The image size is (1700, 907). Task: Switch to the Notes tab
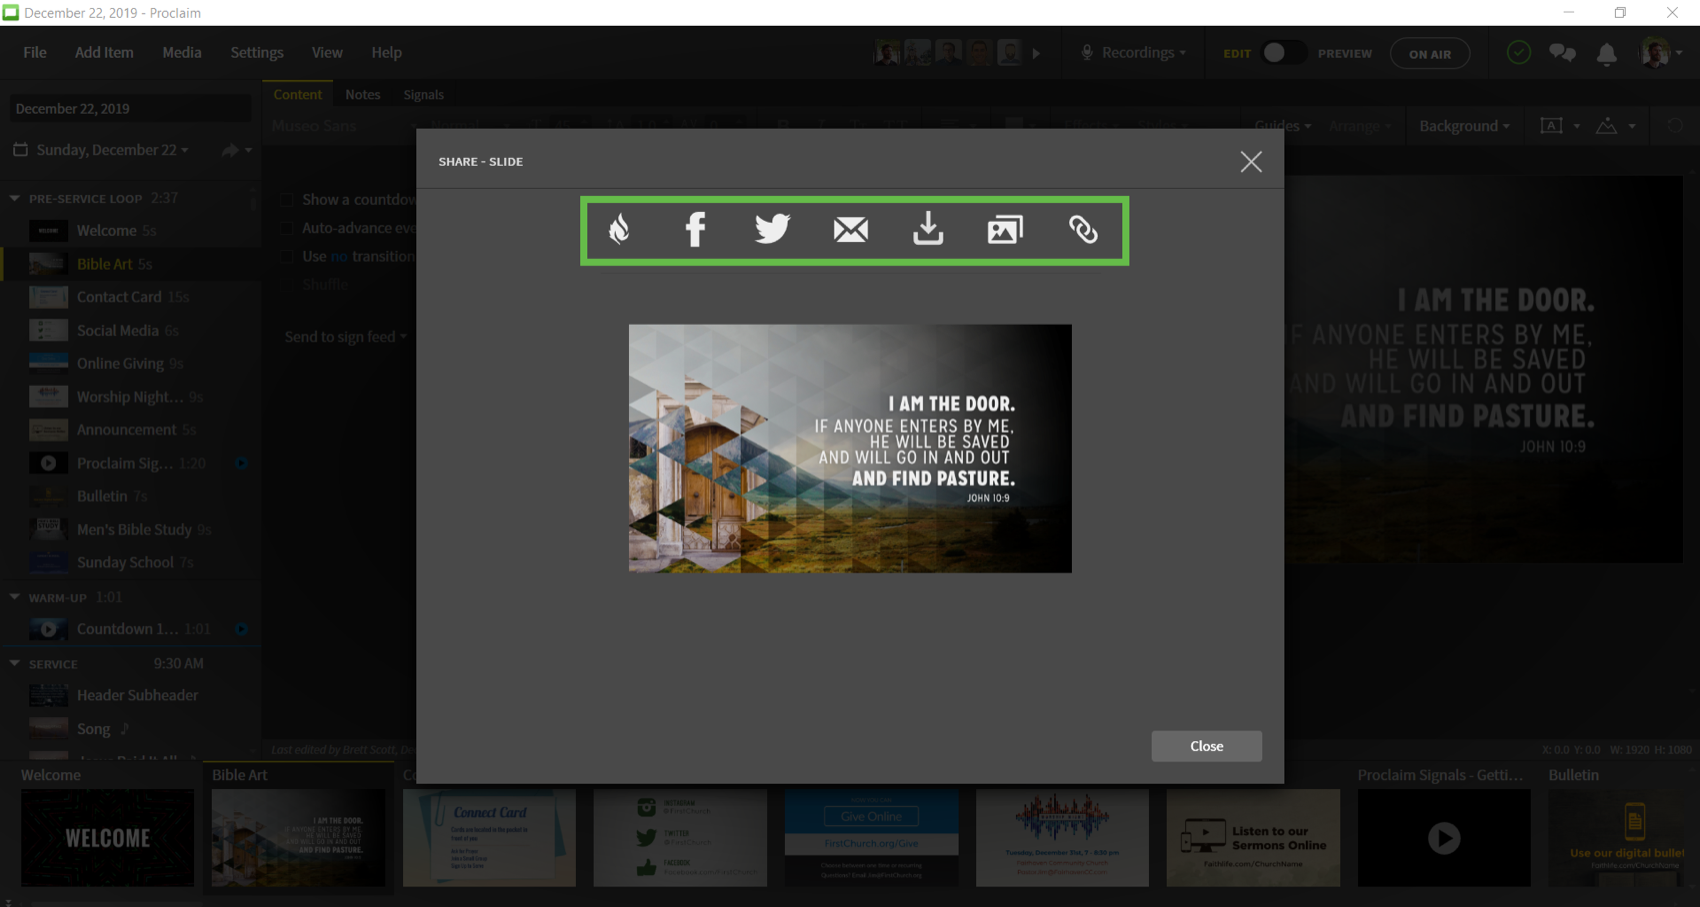(x=363, y=94)
